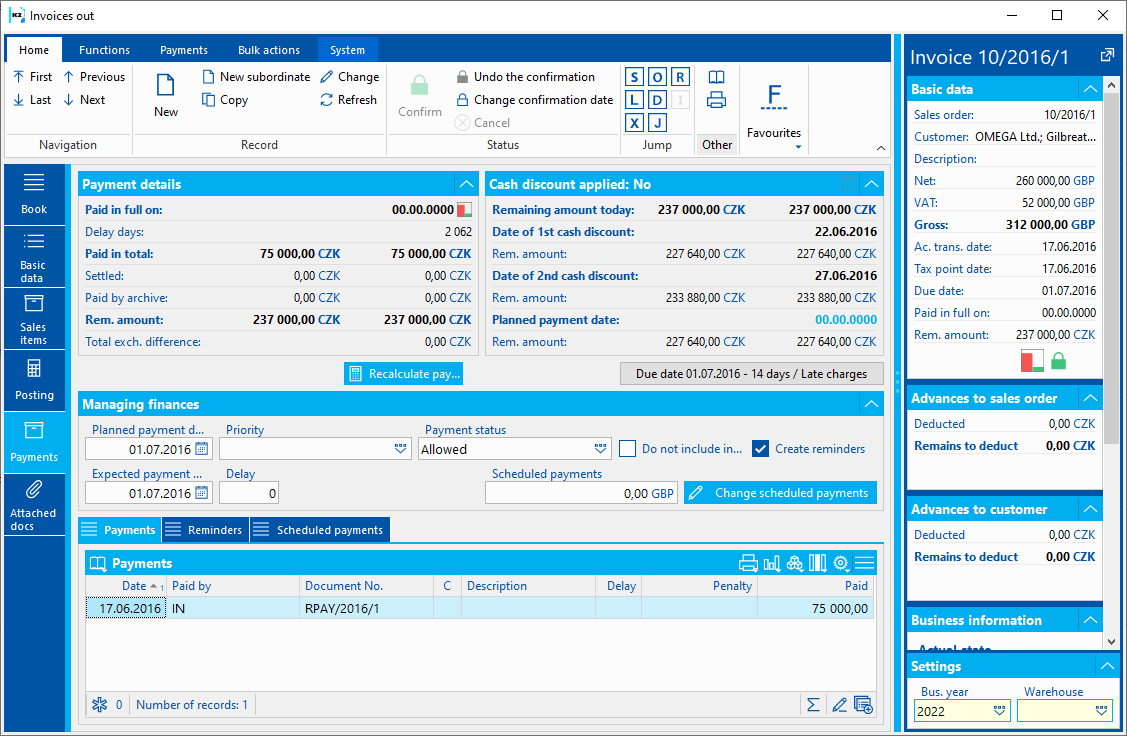This screenshot has width=1127, height=736.
Task: Collapse Advances to sales order panel
Action: tap(1090, 398)
